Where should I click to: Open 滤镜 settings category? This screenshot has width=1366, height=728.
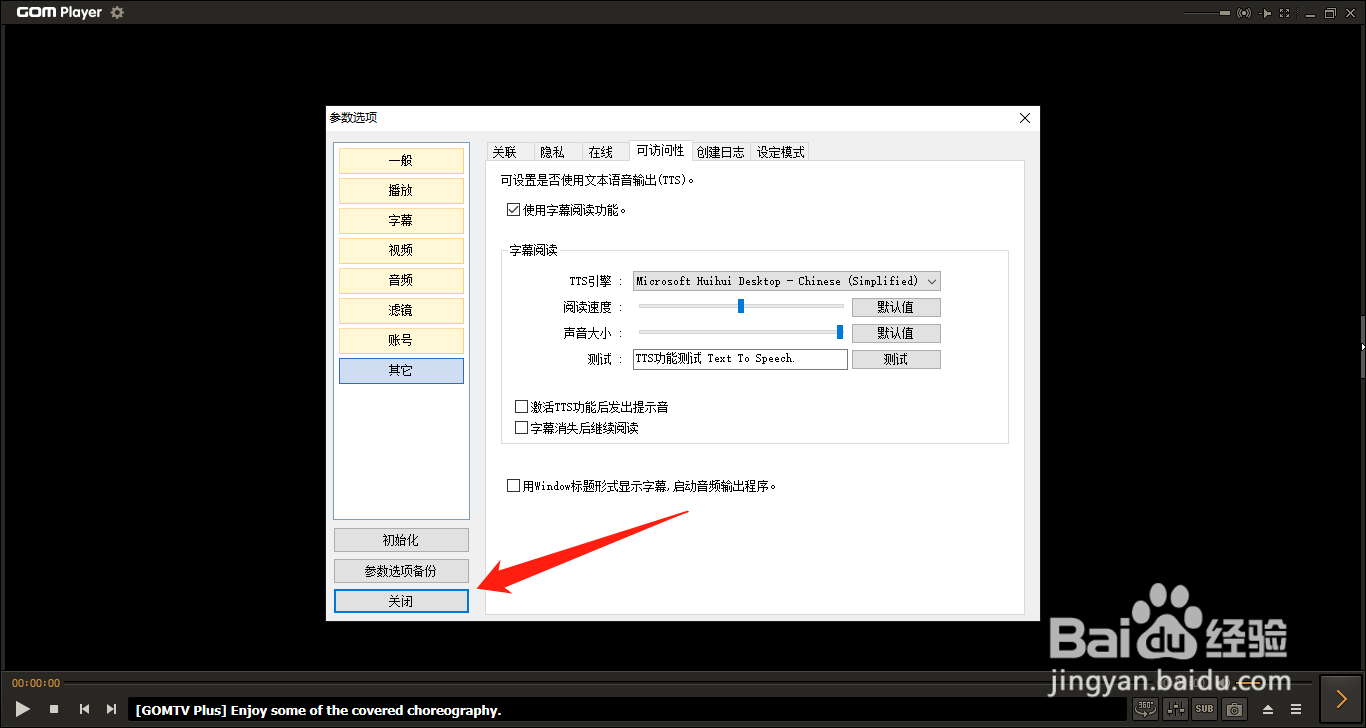pos(401,310)
